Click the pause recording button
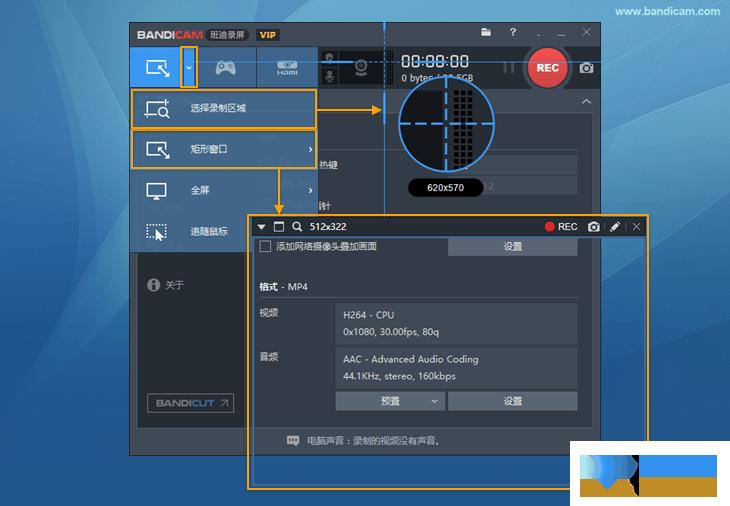The image size is (730, 506). (509, 68)
